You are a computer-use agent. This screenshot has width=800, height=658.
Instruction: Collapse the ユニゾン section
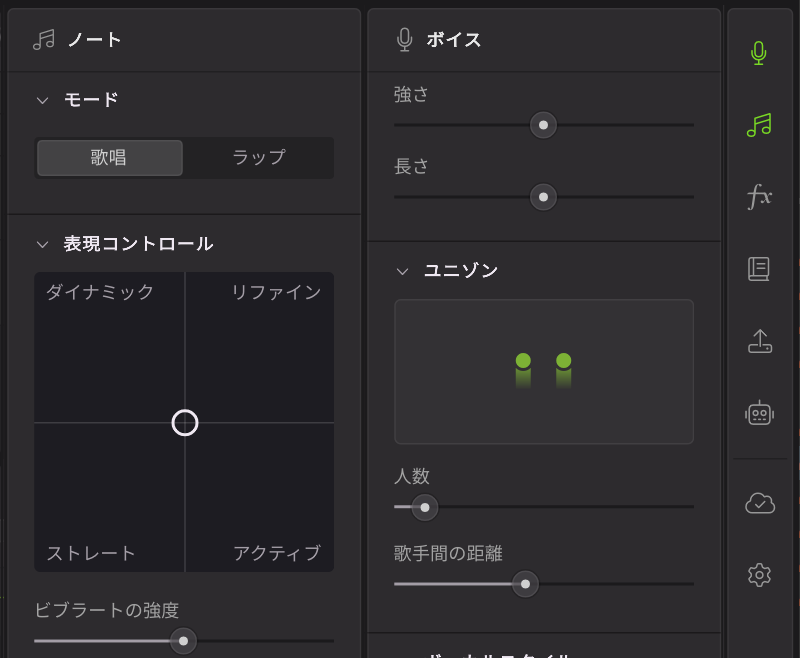(402, 271)
